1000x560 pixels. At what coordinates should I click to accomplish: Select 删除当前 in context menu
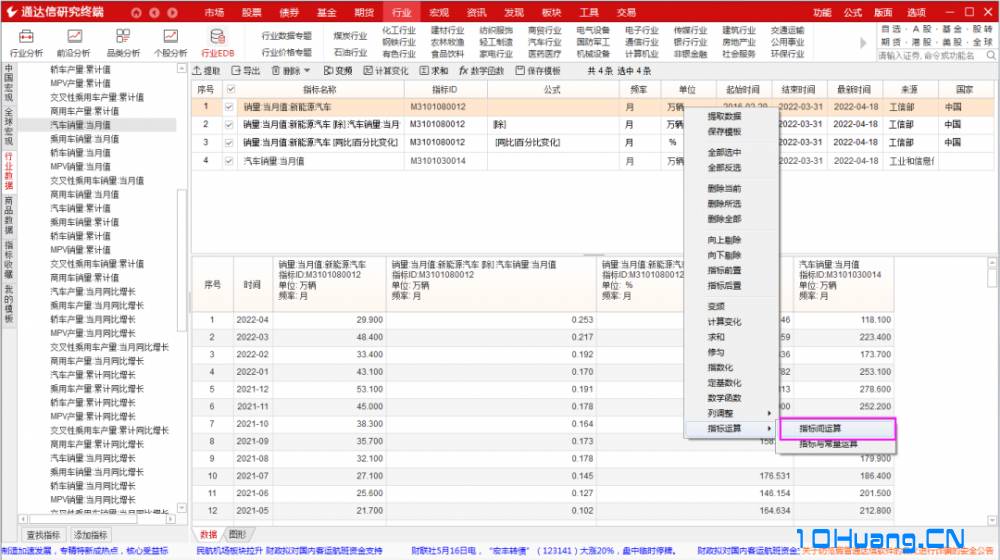(x=724, y=188)
